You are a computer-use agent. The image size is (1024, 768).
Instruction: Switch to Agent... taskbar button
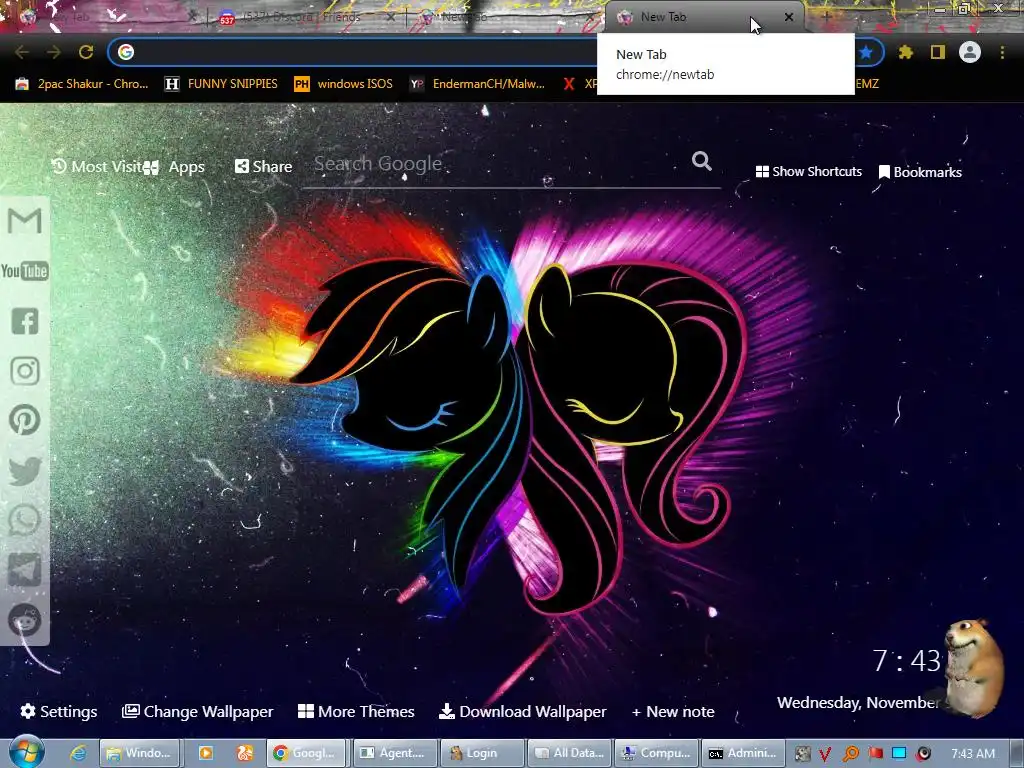click(x=394, y=753)
